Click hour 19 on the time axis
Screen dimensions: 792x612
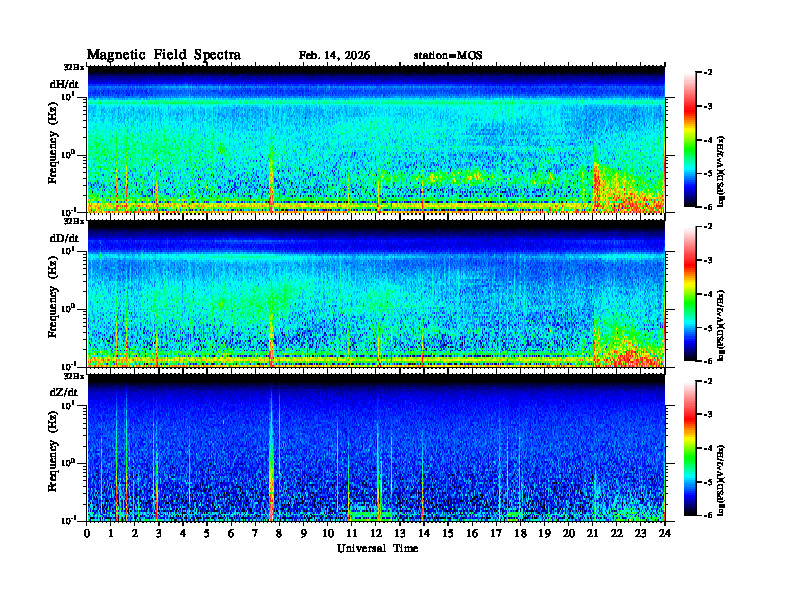point(544,534)
